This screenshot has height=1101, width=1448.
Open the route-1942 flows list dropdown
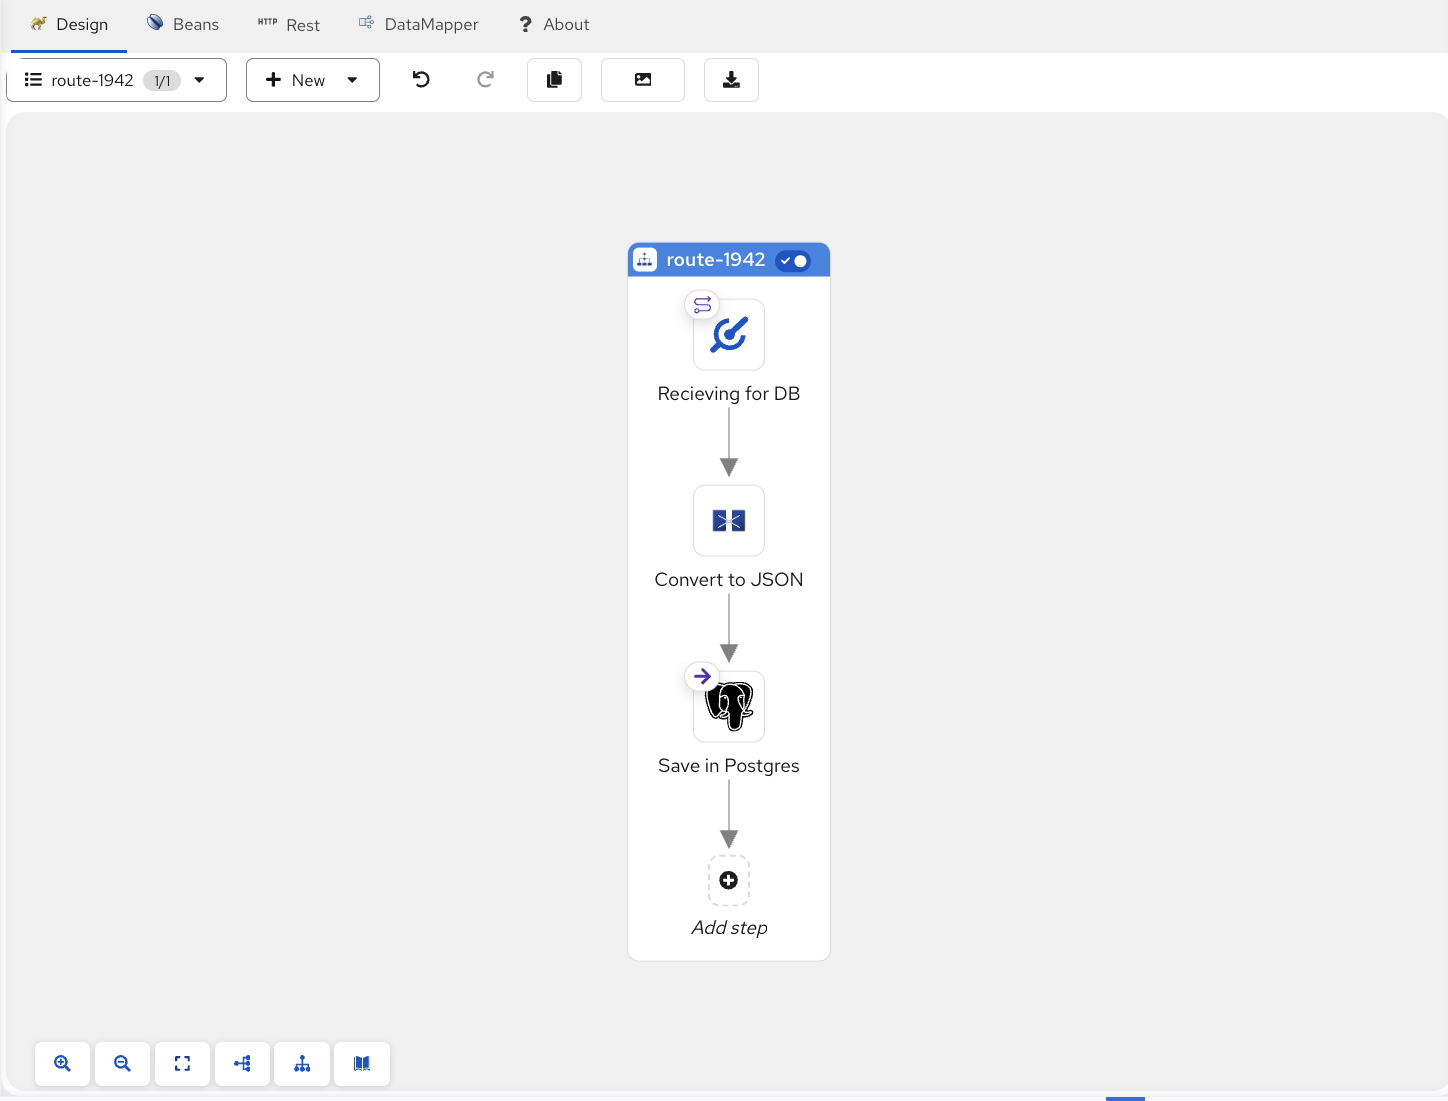click(x=116, y=80)
